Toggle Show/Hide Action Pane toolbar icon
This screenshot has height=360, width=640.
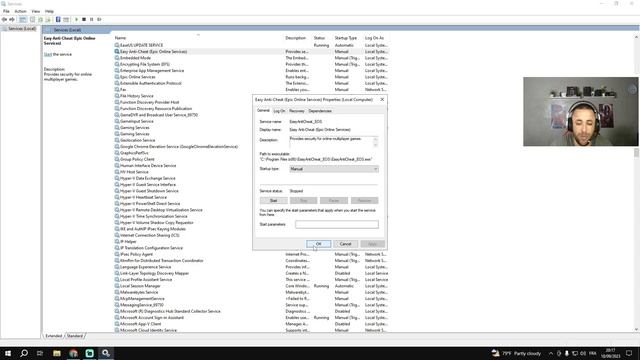66,19
